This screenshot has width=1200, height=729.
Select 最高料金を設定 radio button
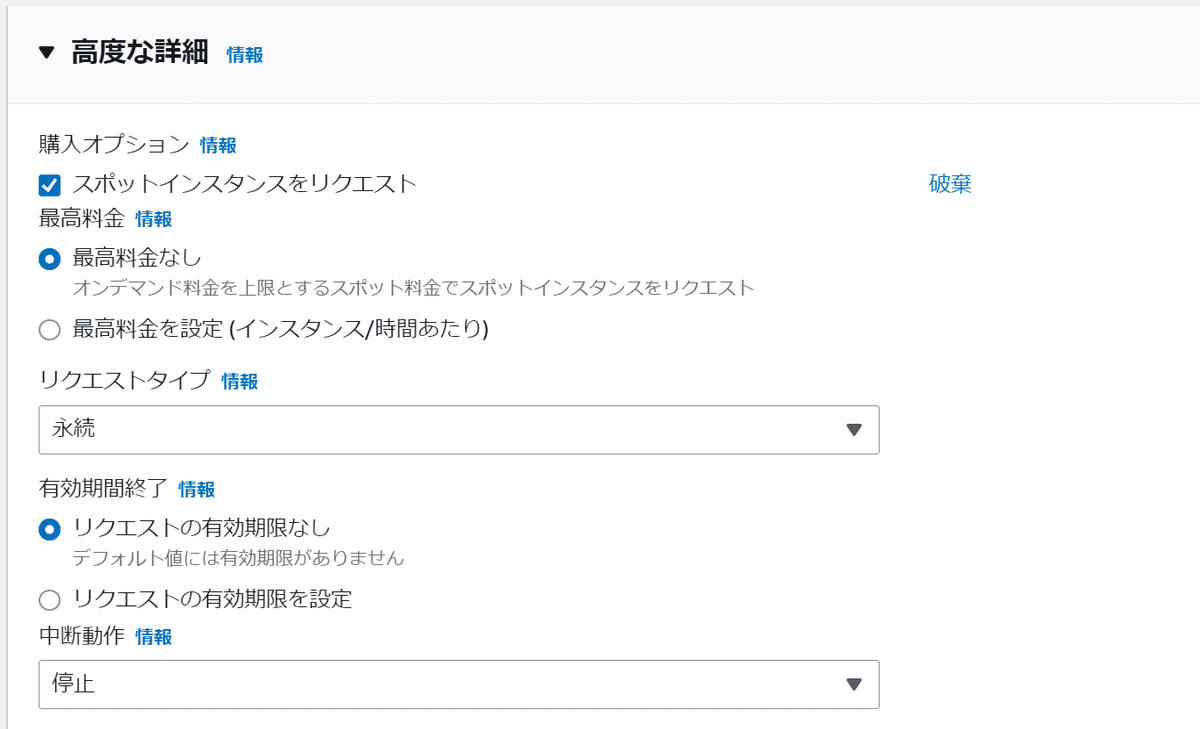point(50,329)
